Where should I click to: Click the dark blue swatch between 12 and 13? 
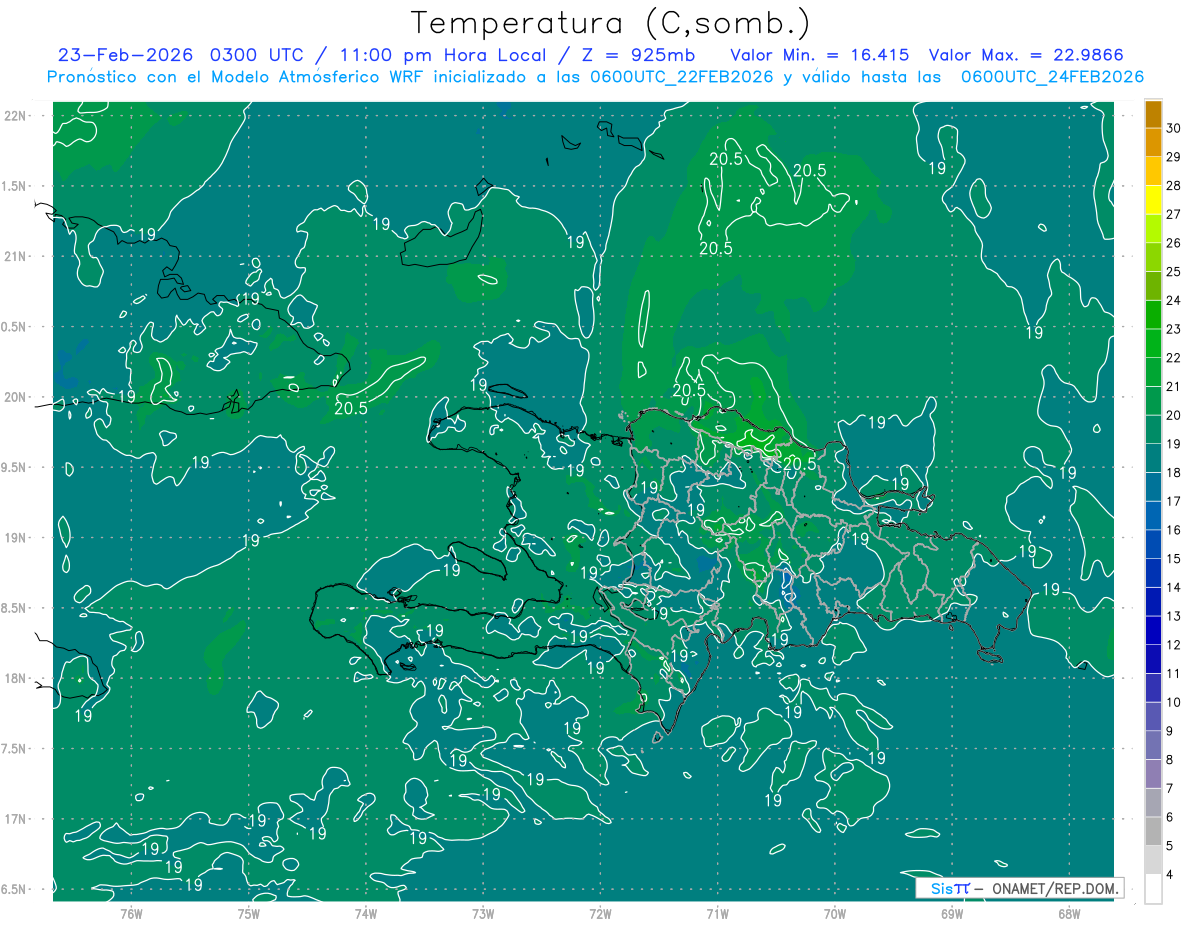point(1153,631)
